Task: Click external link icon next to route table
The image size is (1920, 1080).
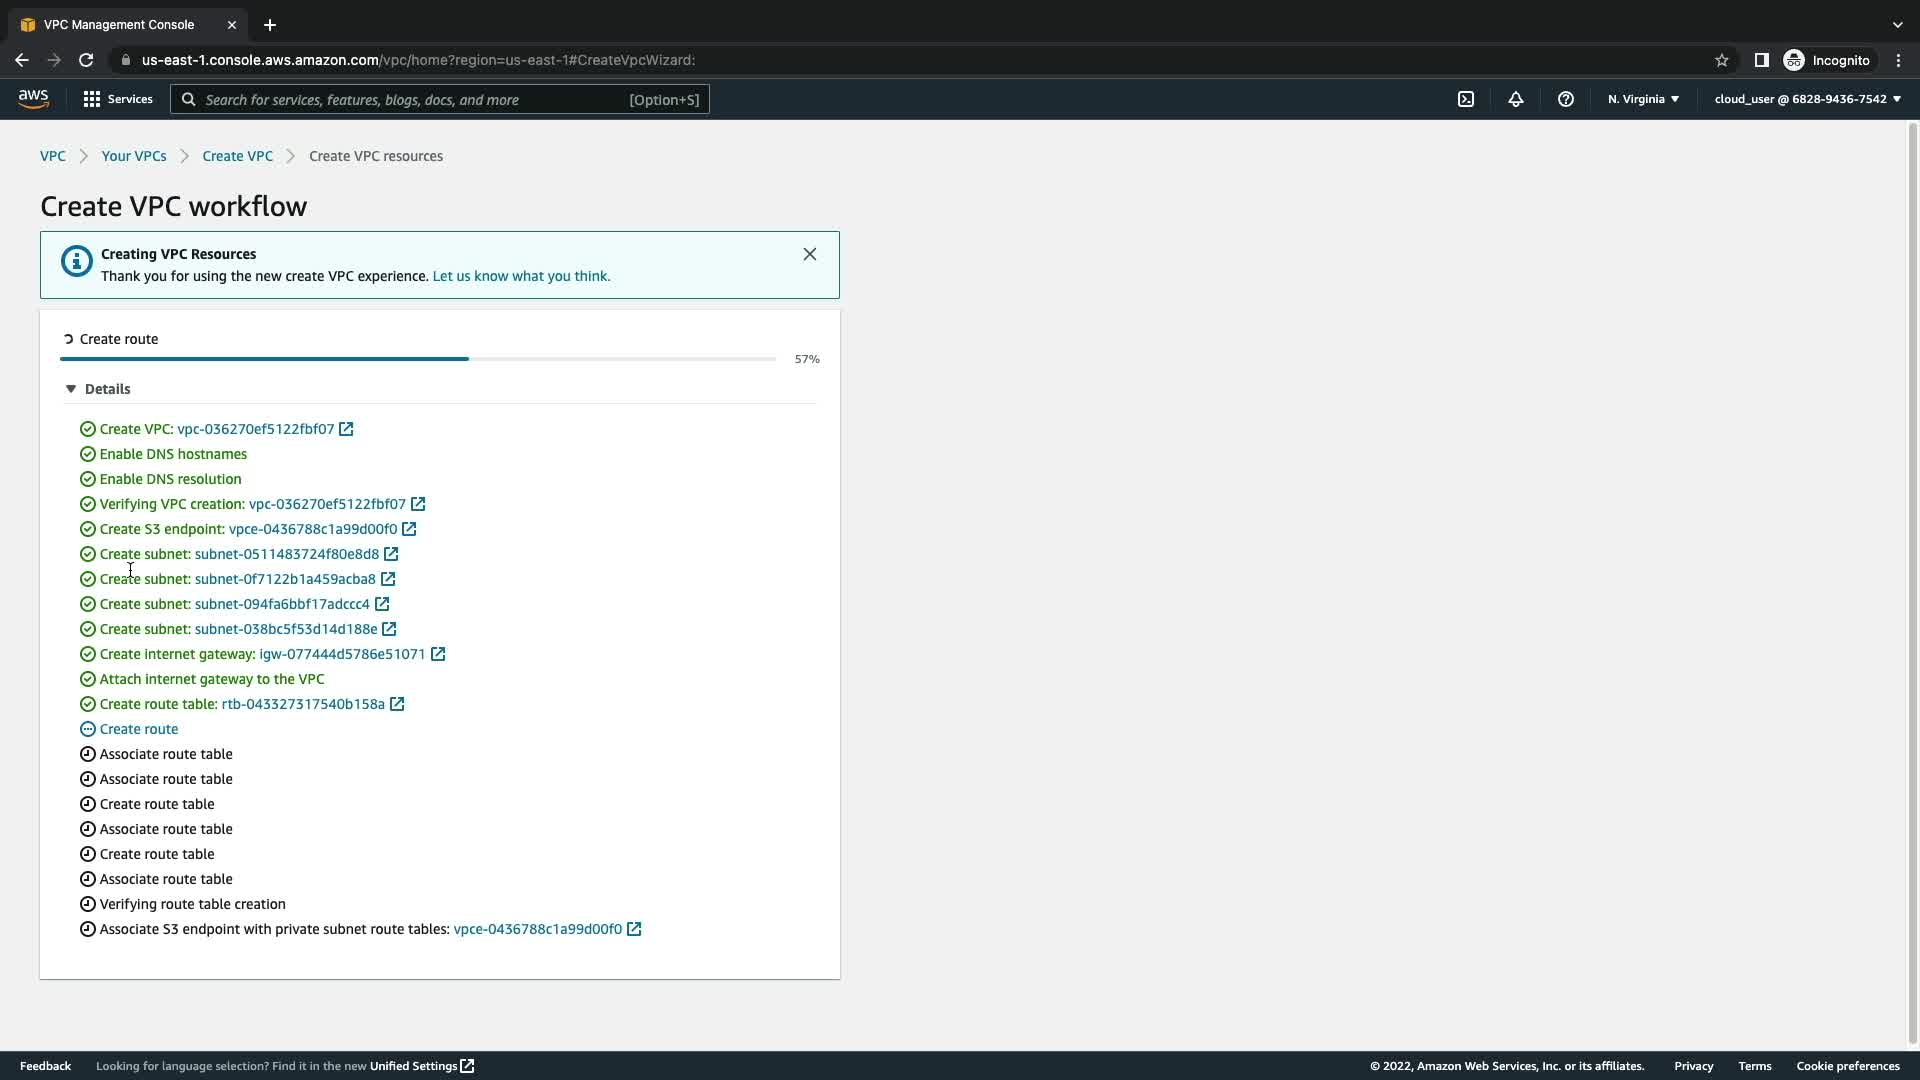Action: (397, 704)
